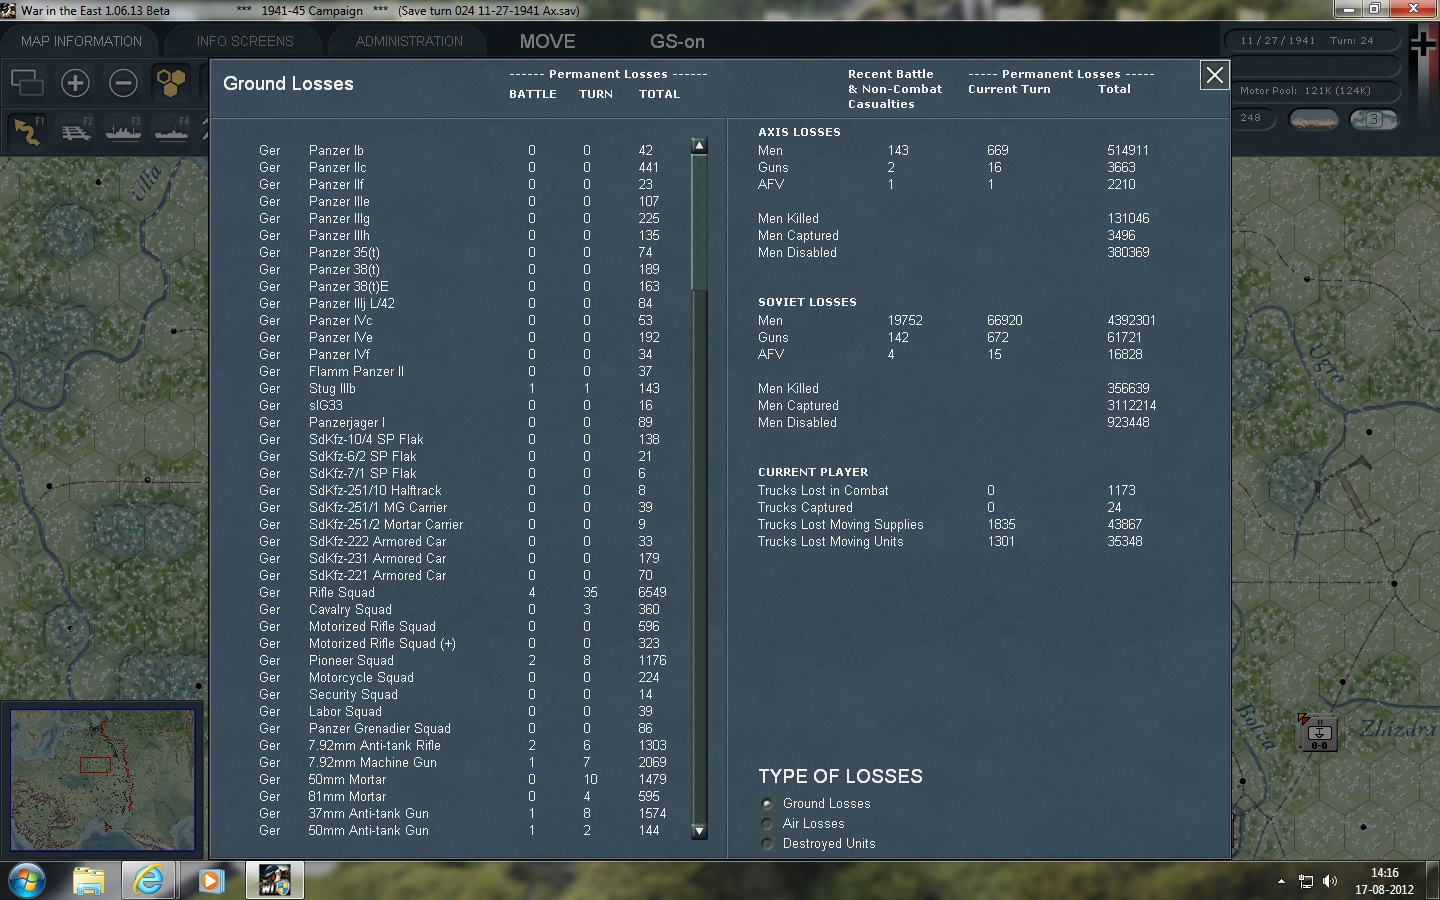Open the MAP INFORMATION tab
The height and width of the screenshot is (900, 1440).
[x=81, y=41]
